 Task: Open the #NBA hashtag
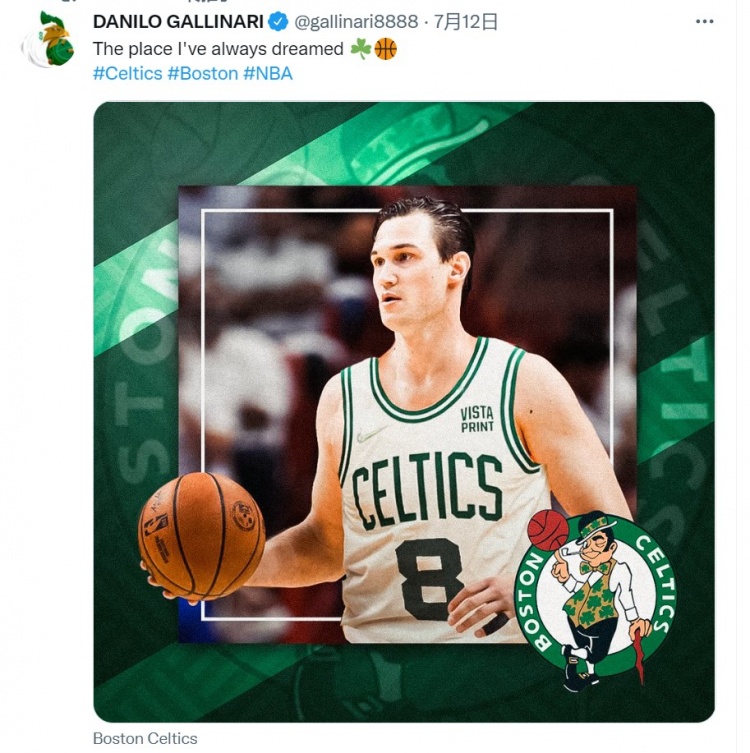click(x=267, y=73)
